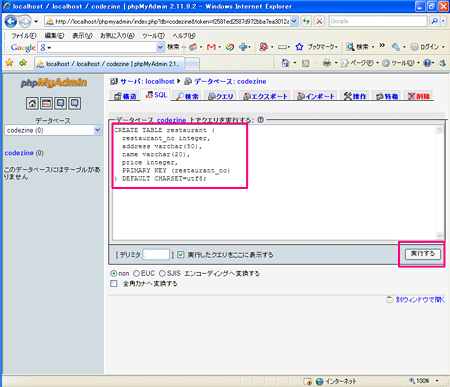Select the SJIS encoding radio button

[162, 273]
